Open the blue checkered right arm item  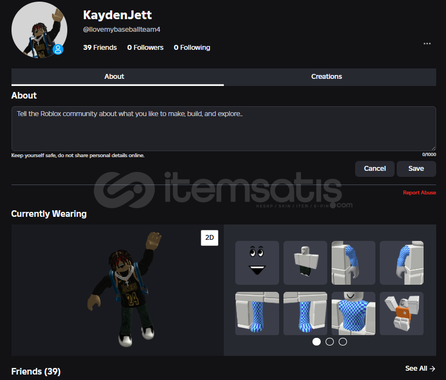[x=402, y=263]
